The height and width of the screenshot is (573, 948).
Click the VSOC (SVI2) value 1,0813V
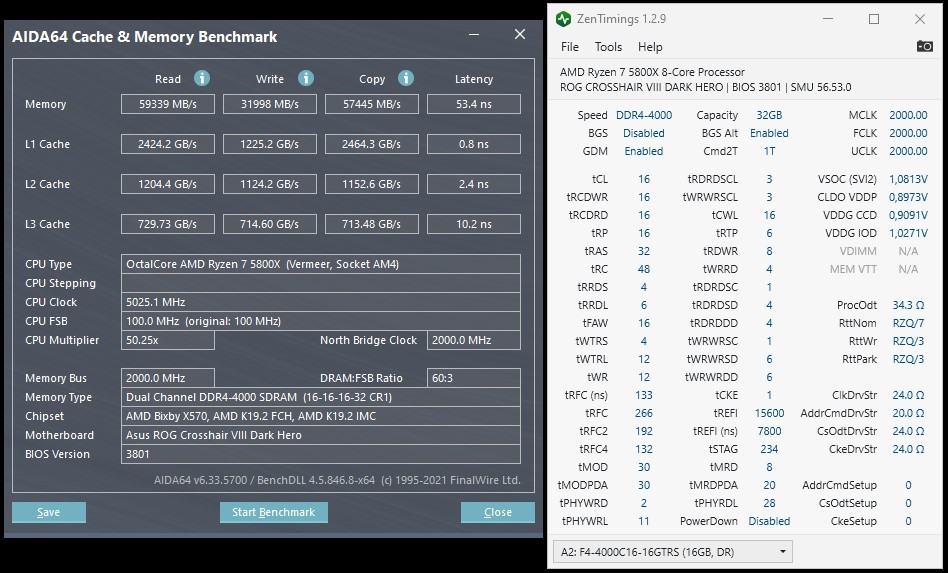tap(908, 179)
